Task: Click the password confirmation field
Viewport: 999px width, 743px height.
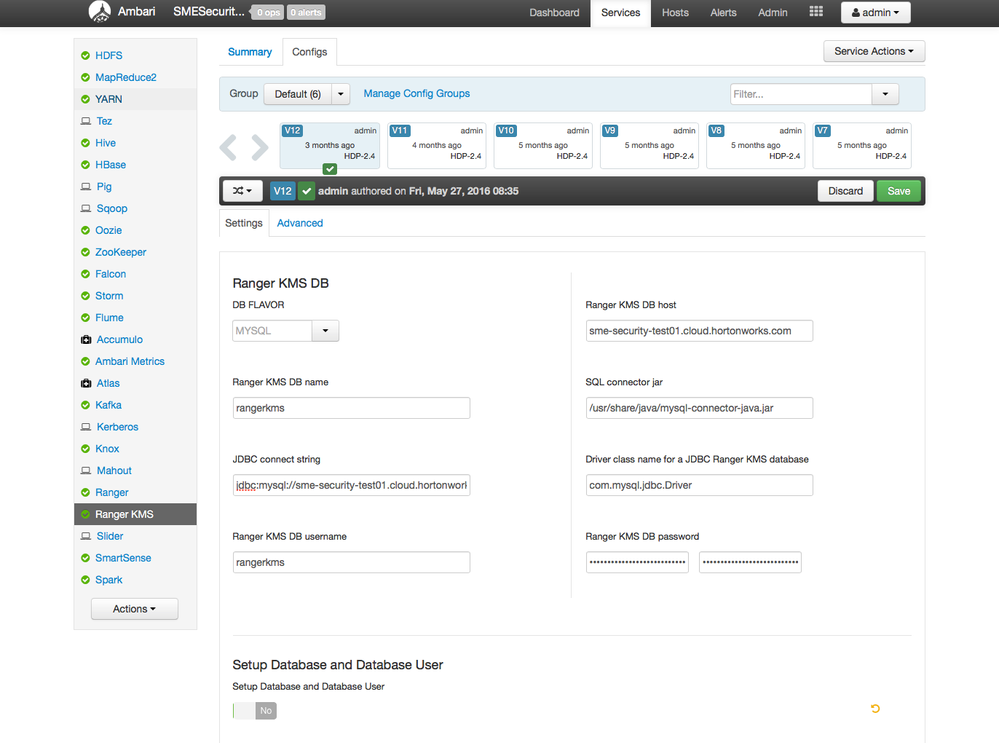Action: pyautogui.click(x=750, y=562)
